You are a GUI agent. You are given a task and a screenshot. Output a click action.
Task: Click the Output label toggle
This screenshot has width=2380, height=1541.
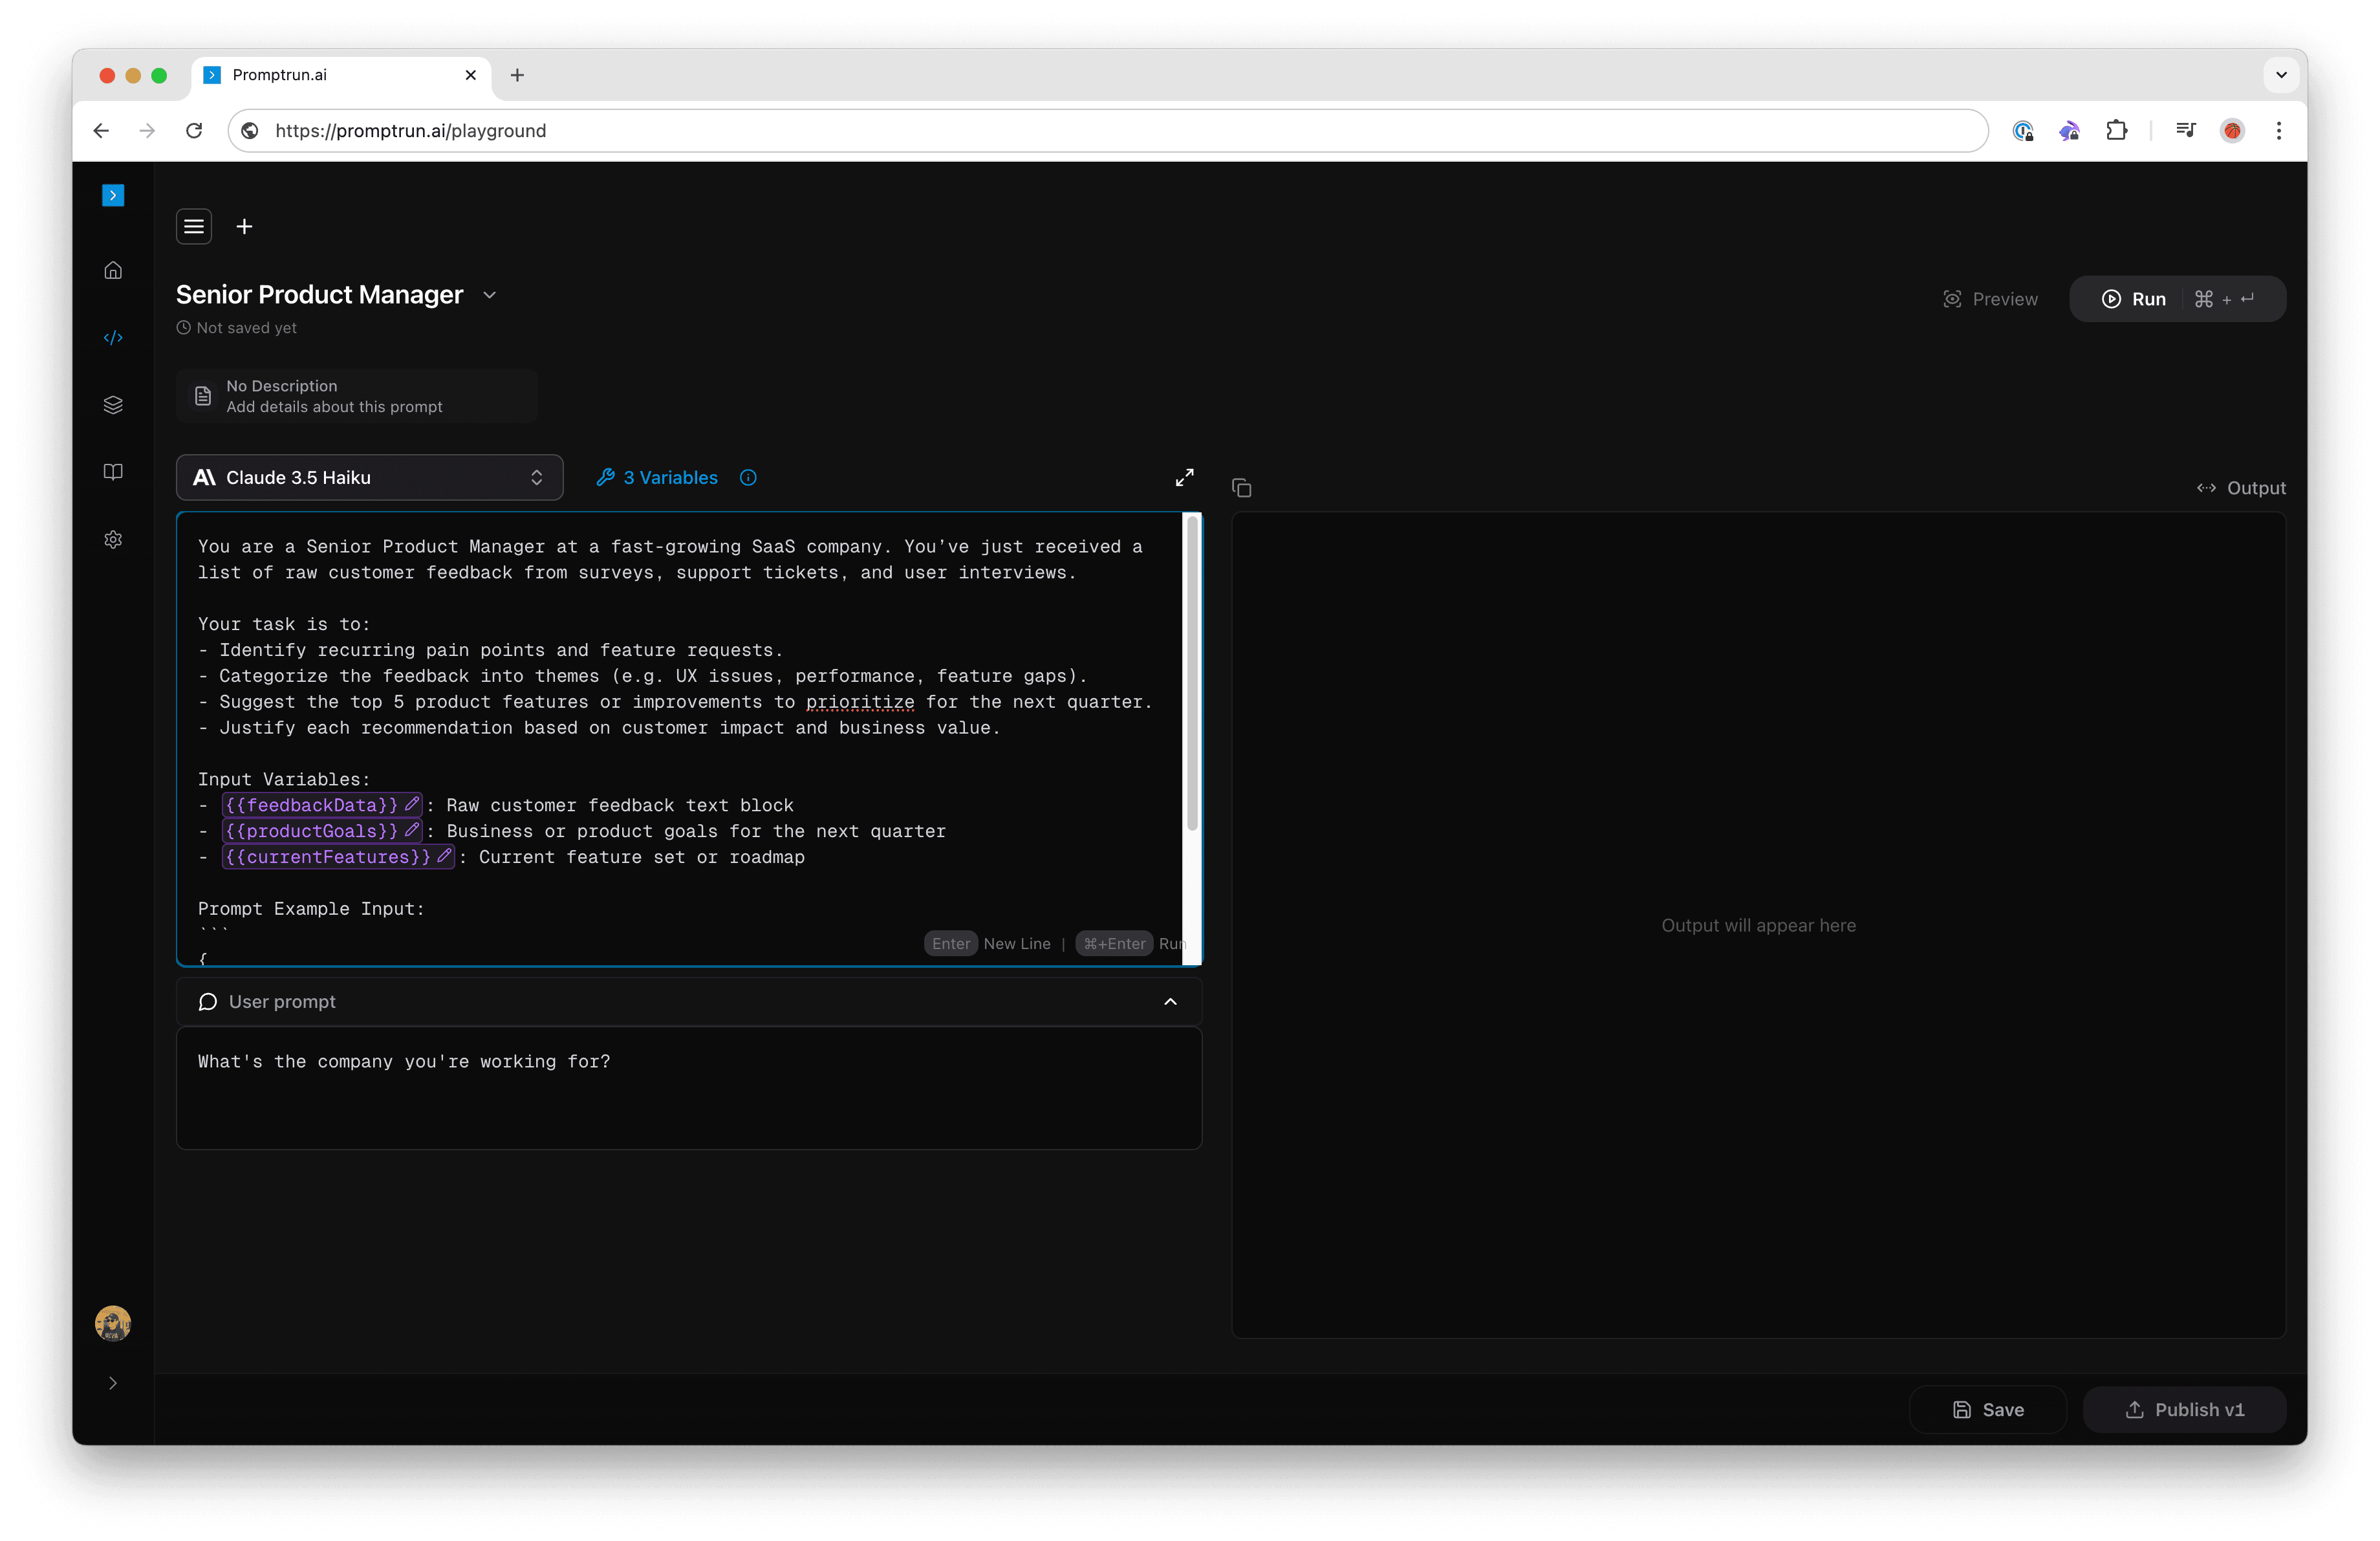pyautogui.click(x=2241, y=488)
